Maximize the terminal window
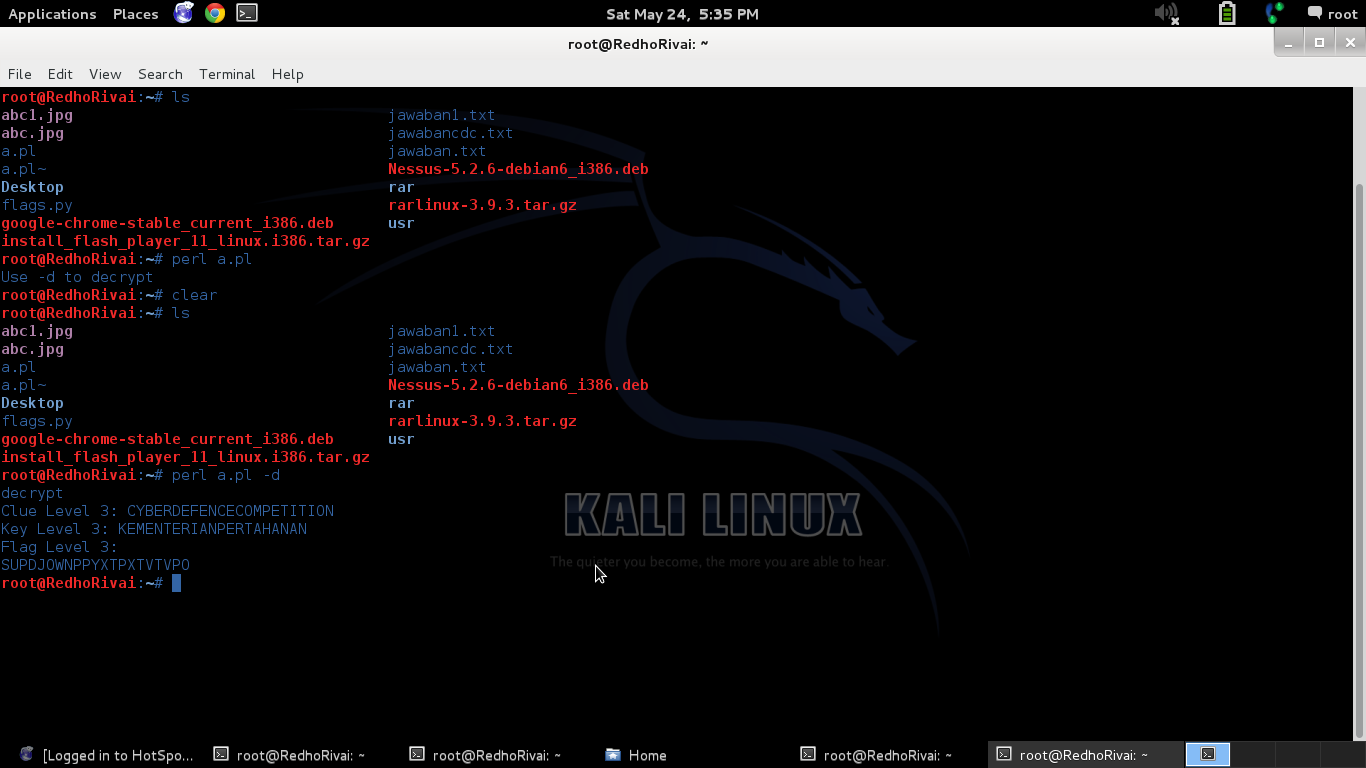1366x768 pixels. point(1320,43)
